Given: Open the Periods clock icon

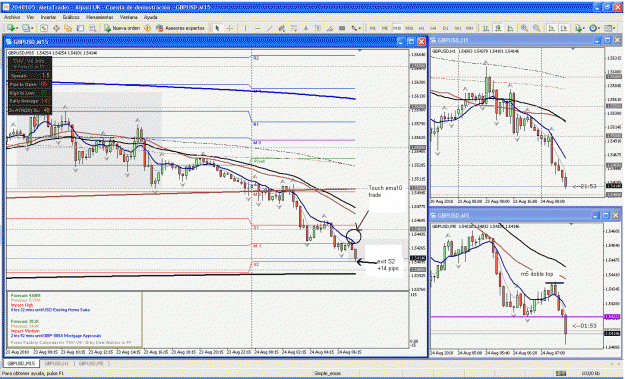Looking at the screenshot, I should pyautogui.click(x=593, y=28).
